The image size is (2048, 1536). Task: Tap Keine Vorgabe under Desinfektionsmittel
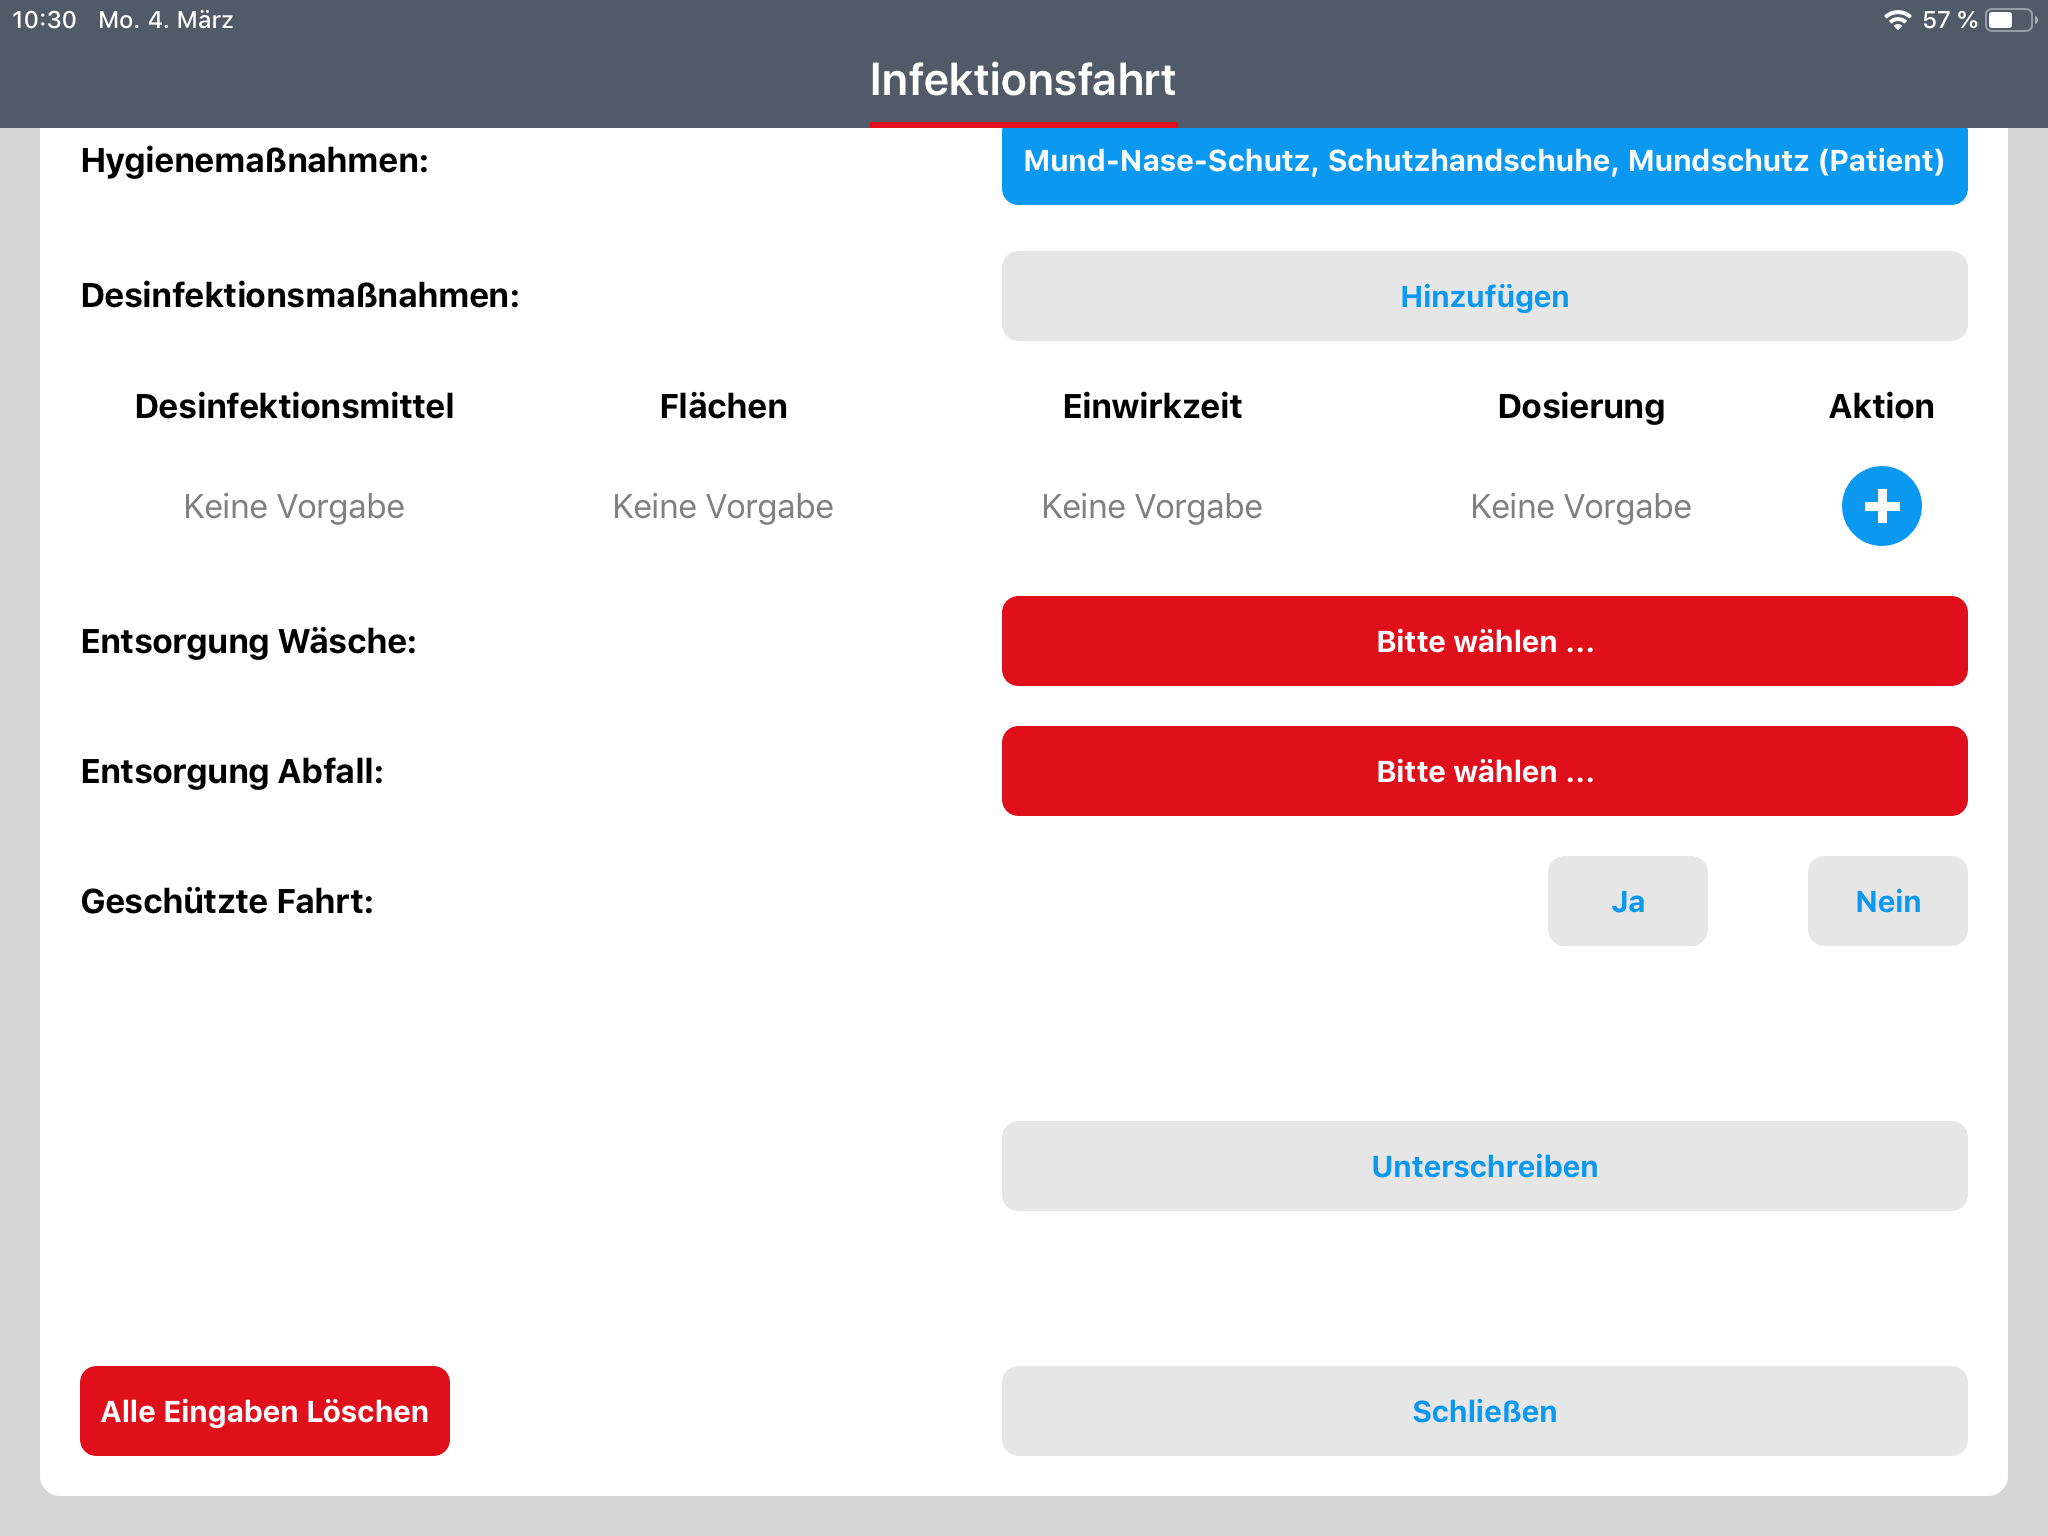point(294,507)
